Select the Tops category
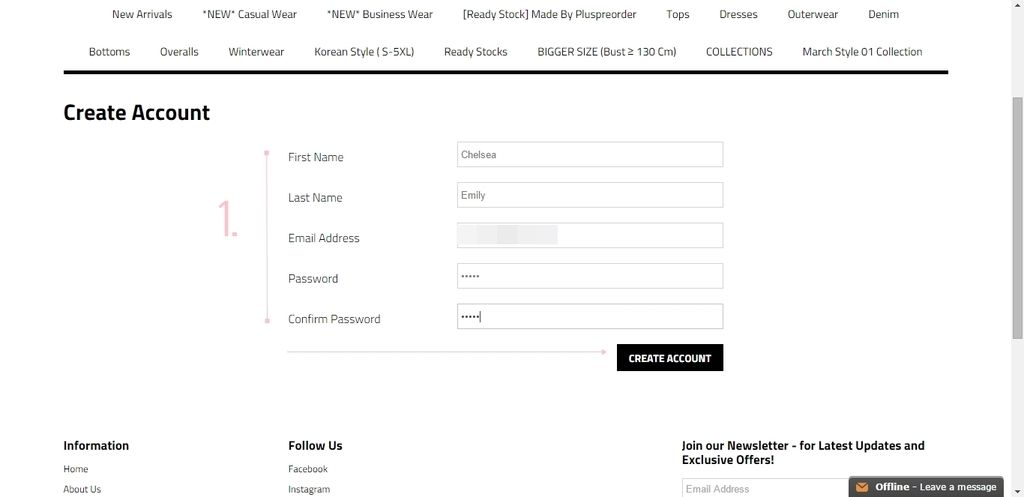 [x=677, y=14]
